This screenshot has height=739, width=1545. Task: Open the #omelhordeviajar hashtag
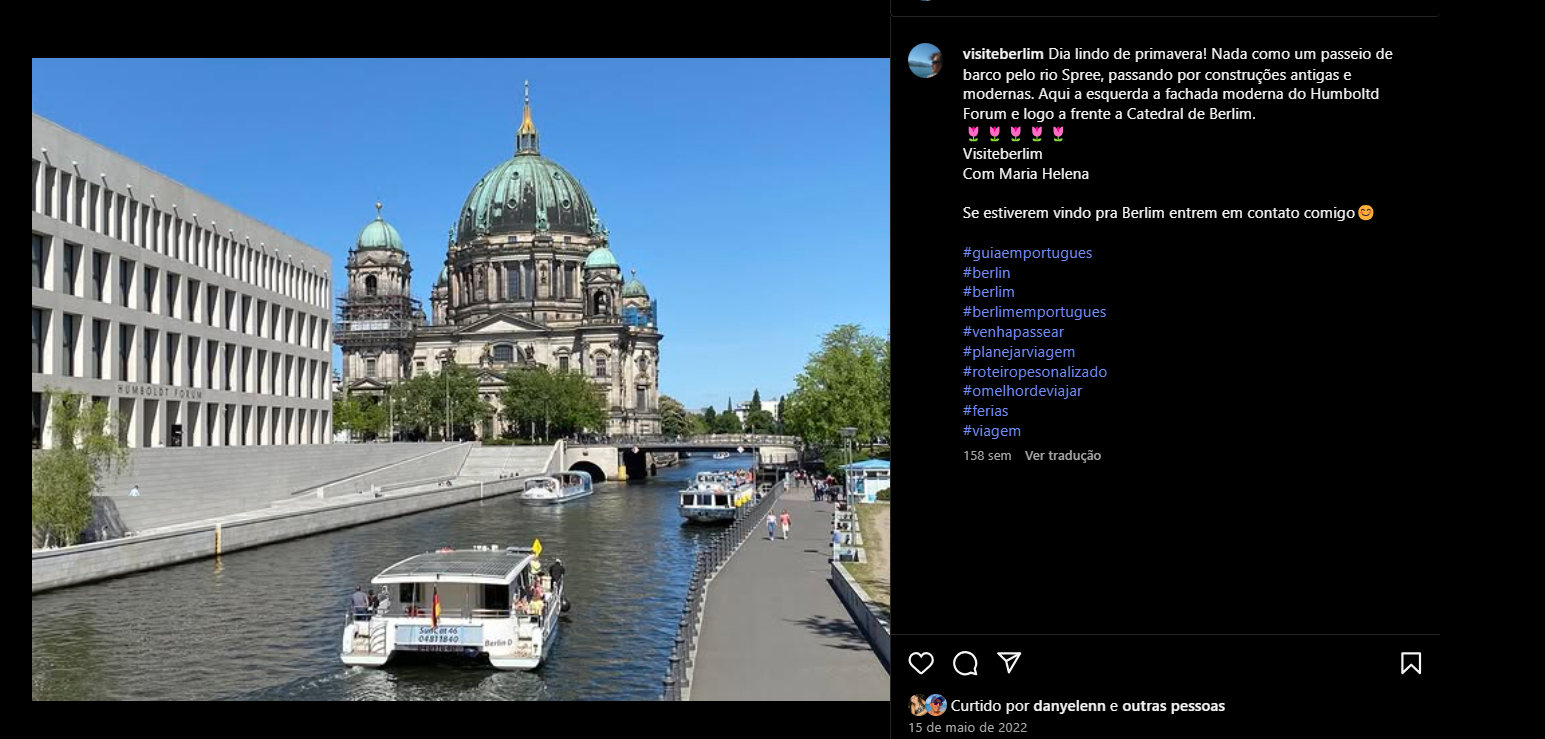(x=1022, y=391)
